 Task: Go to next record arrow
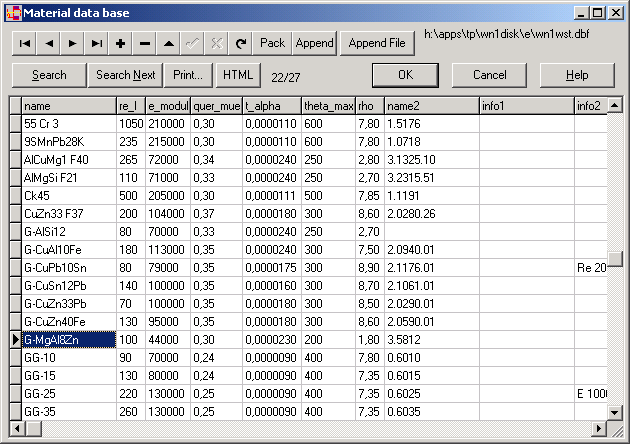[x=72, y=43]
